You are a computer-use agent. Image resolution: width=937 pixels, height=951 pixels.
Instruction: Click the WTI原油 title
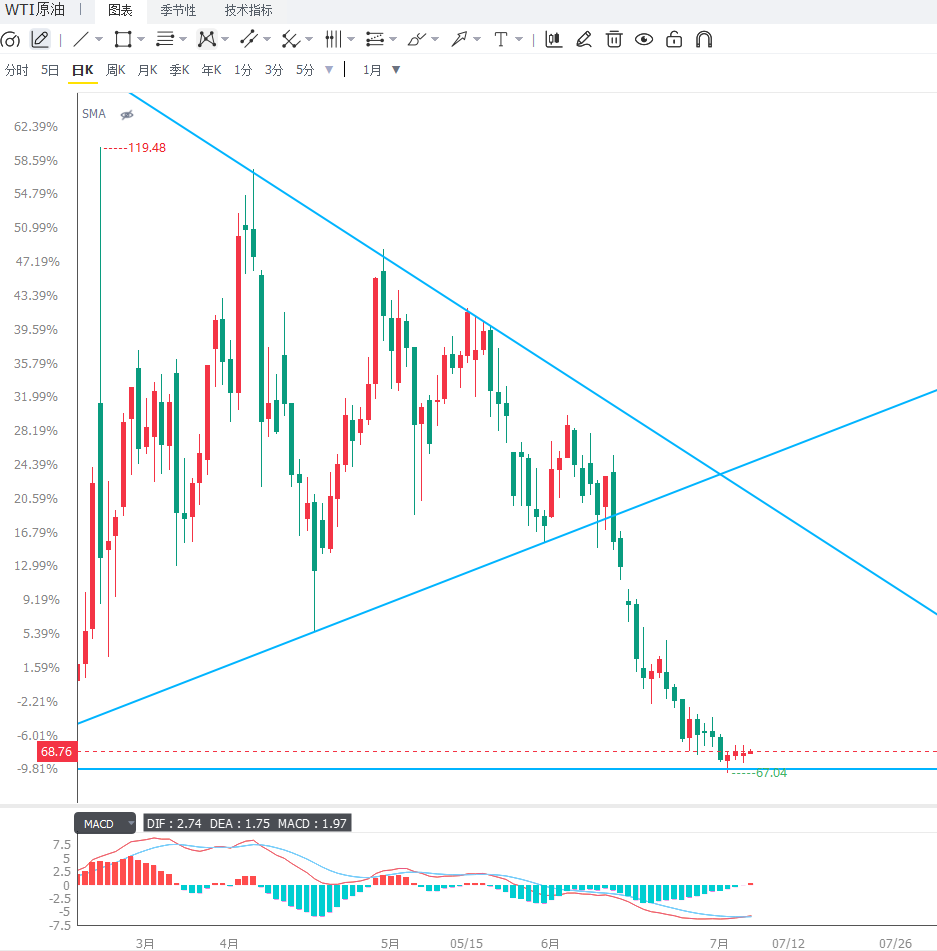coord(35,10)
